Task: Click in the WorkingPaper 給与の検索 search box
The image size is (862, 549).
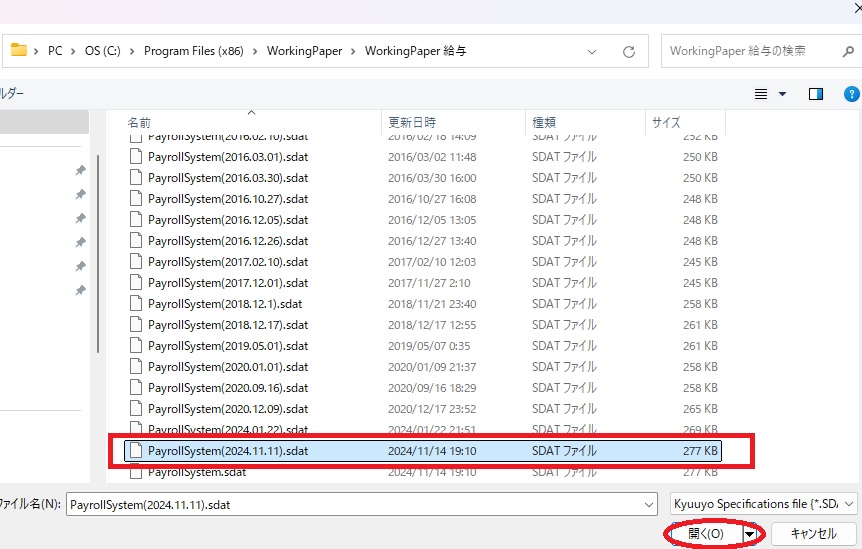Action: click(740, 51)
